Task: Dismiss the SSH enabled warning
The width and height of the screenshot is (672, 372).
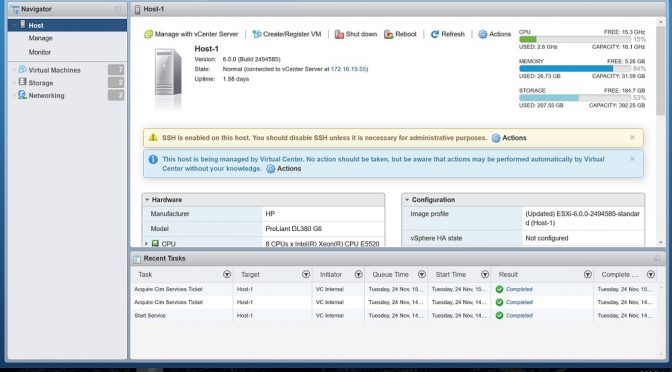Action: click(x=632, y=138)
